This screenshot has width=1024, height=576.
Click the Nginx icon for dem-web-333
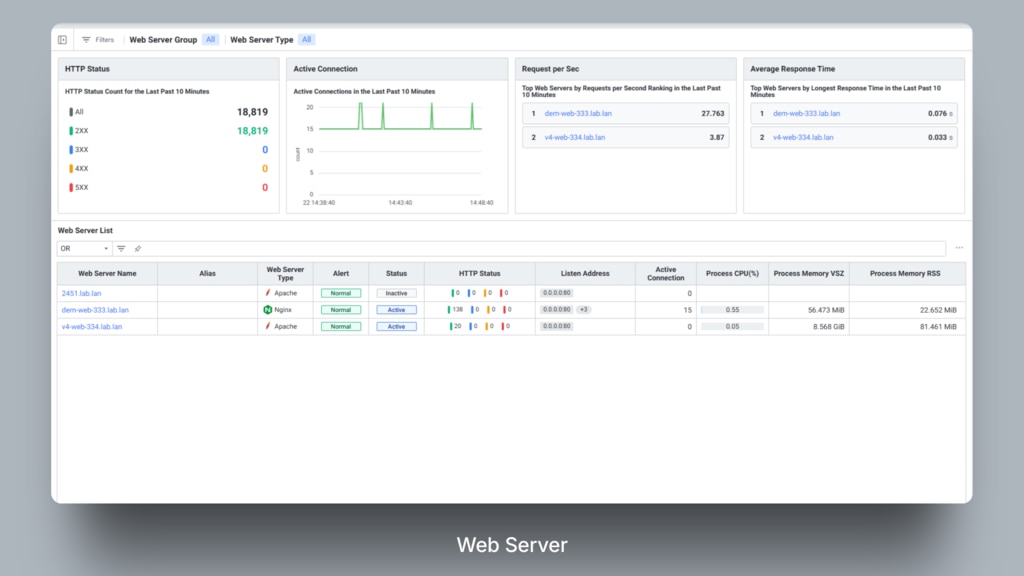[x=268, y=310]
